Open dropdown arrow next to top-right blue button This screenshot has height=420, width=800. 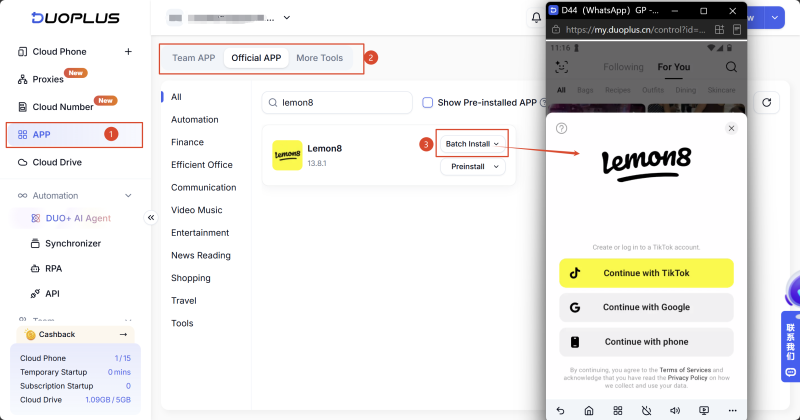point(774,18)
